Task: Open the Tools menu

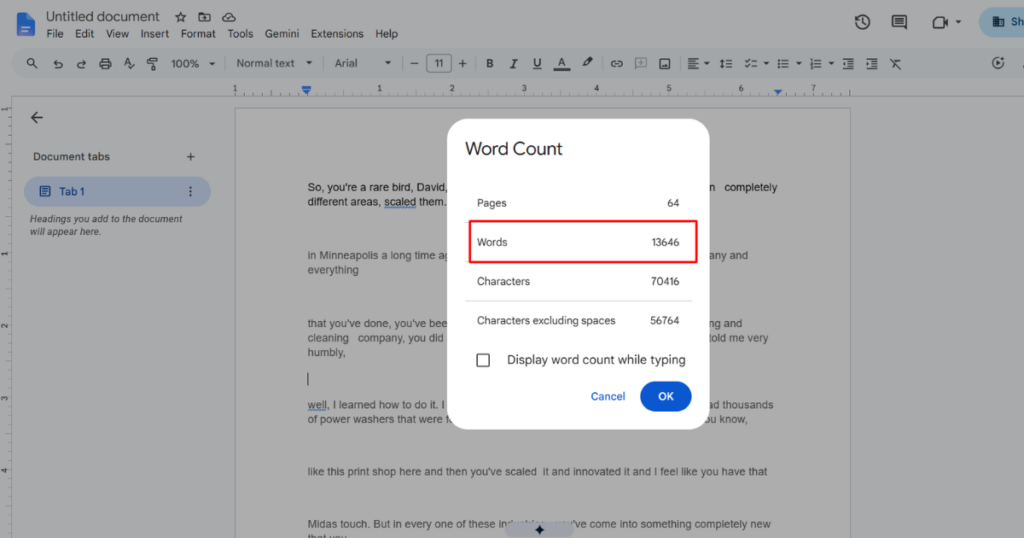Action: tap(240, 34)
